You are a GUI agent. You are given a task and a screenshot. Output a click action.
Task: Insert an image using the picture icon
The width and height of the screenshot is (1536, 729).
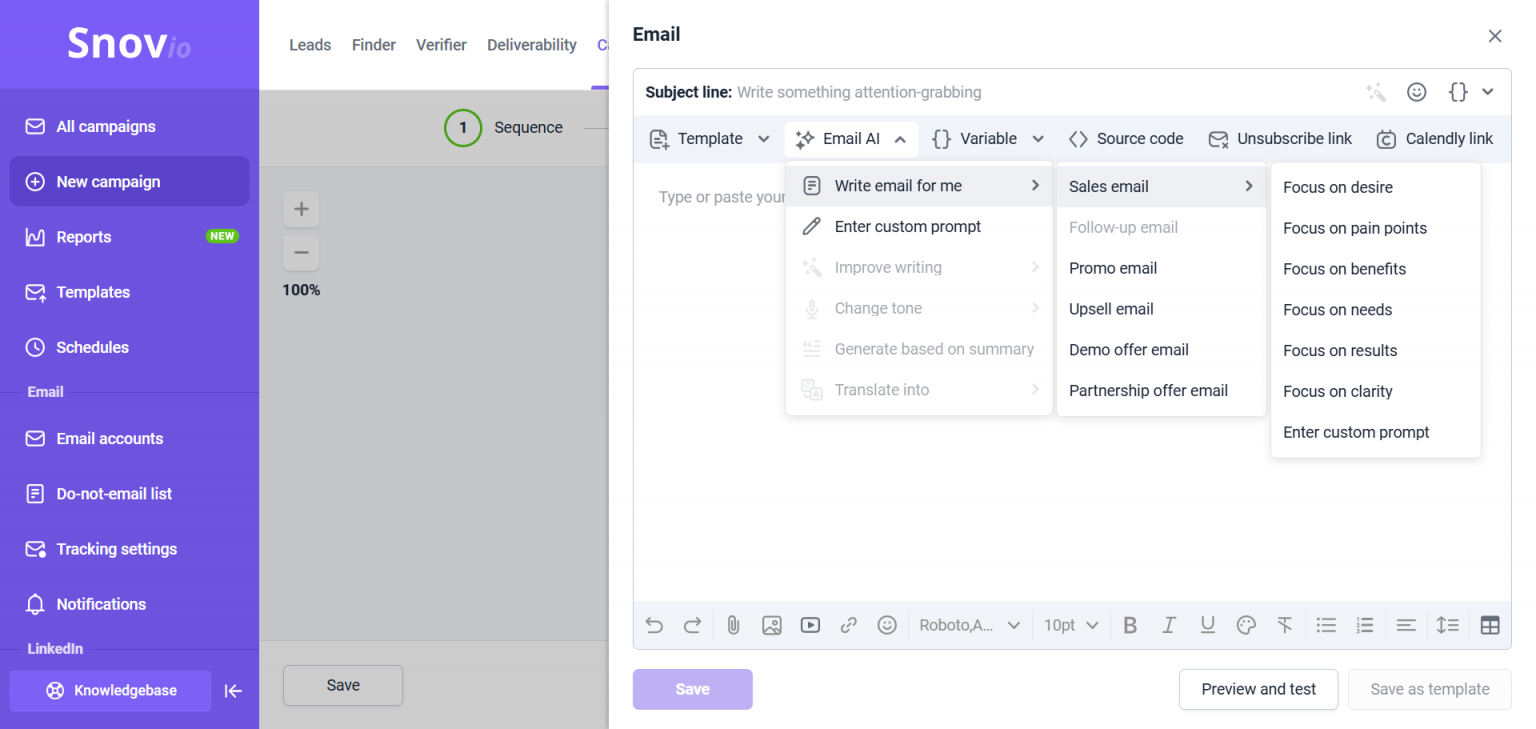771,625
